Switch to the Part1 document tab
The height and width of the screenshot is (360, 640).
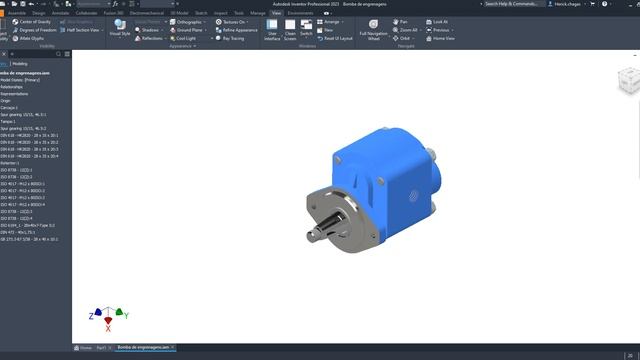101,348
